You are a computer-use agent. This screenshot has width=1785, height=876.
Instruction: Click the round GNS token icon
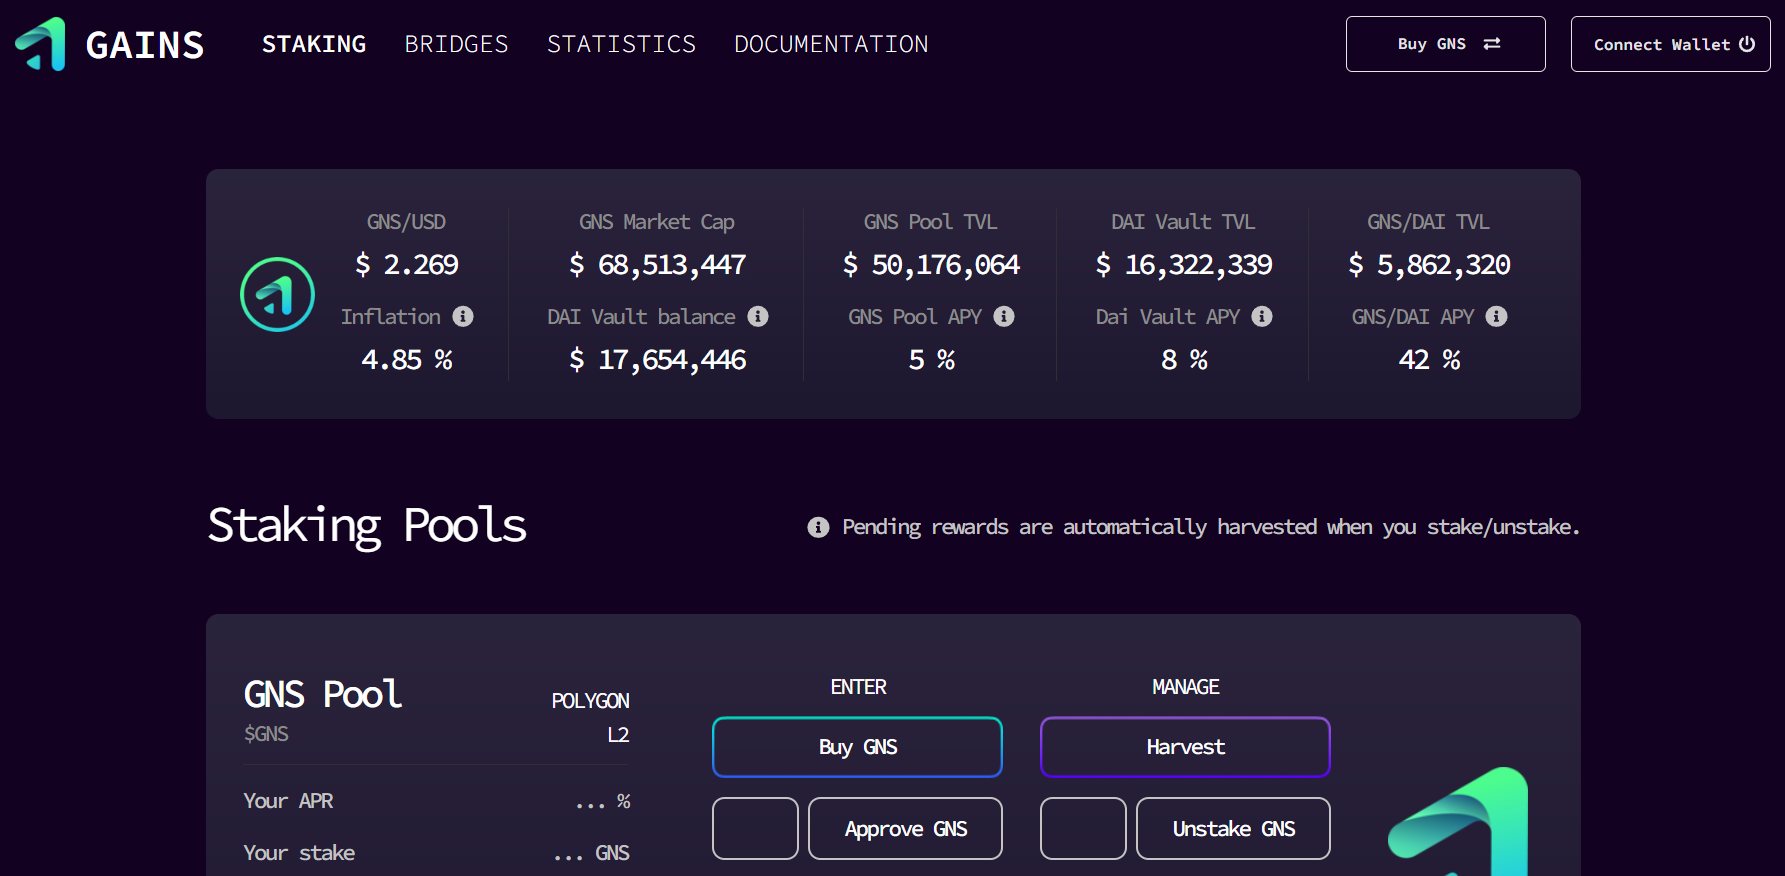click(x=278, y=294)
